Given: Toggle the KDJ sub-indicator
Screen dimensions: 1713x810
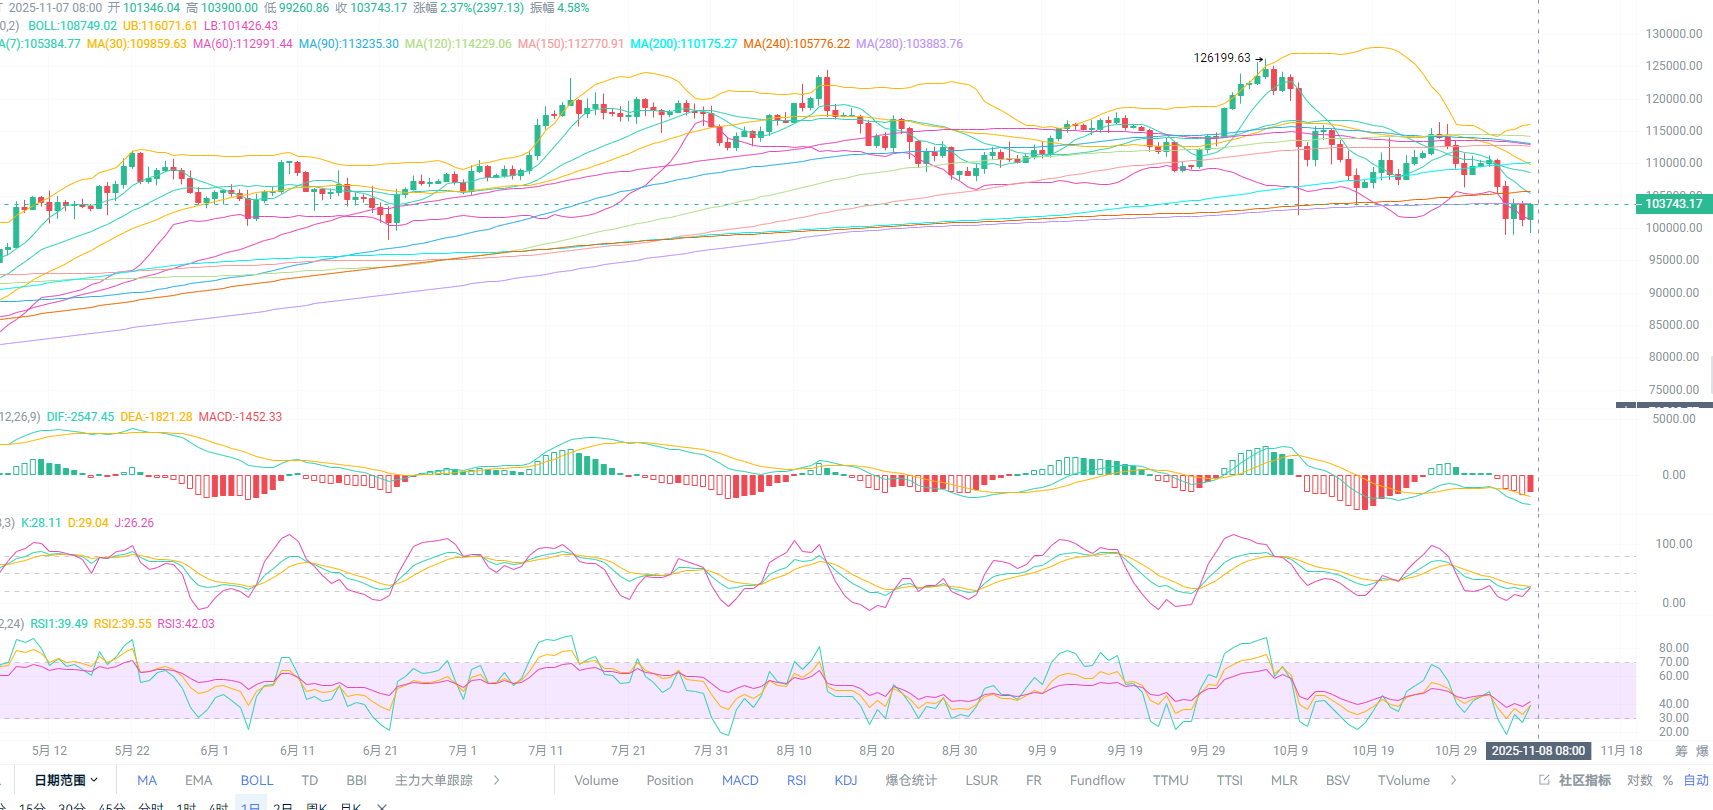Looking at the screenshot, I should (846, 780).
